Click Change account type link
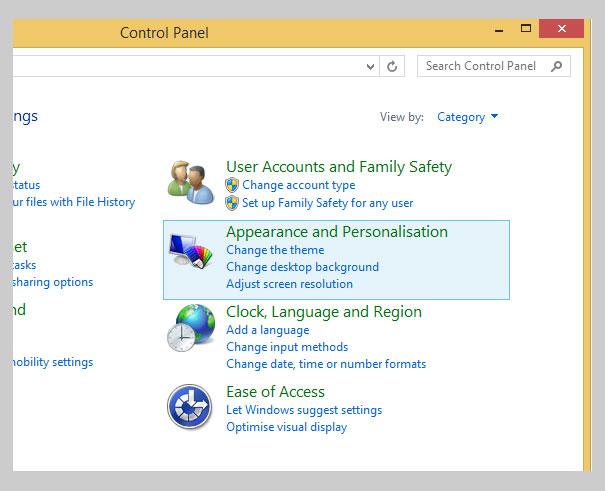 pyautogui.click(x=299, y=185)
